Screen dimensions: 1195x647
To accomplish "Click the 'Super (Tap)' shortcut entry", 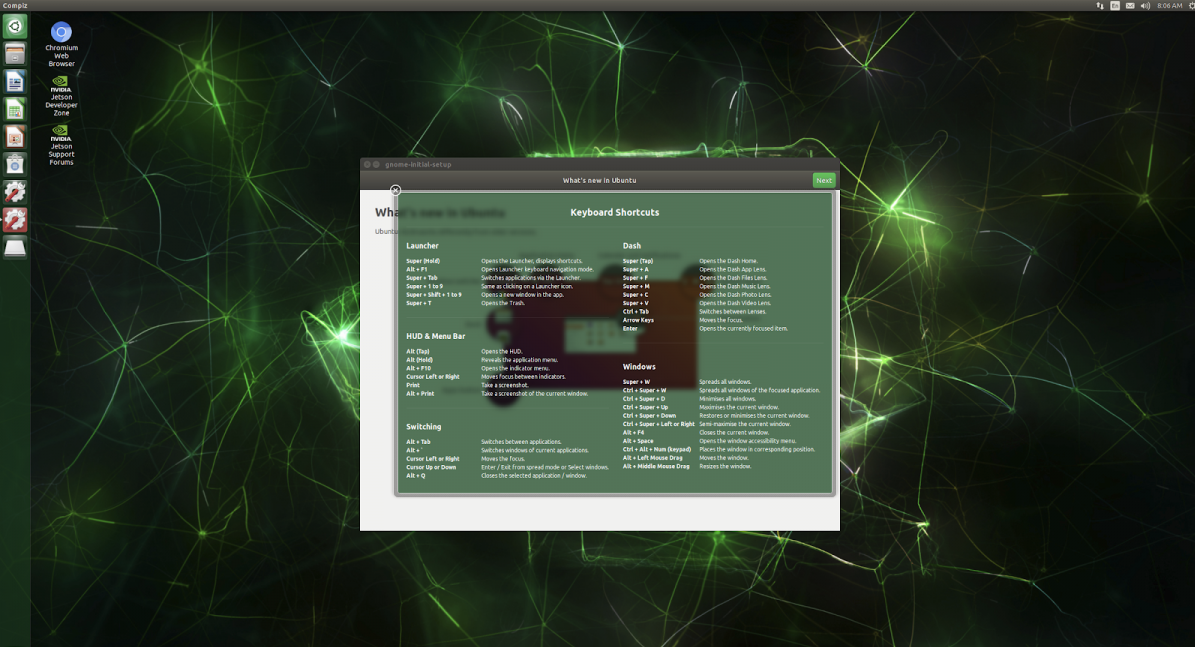I will tap(638, 261).
